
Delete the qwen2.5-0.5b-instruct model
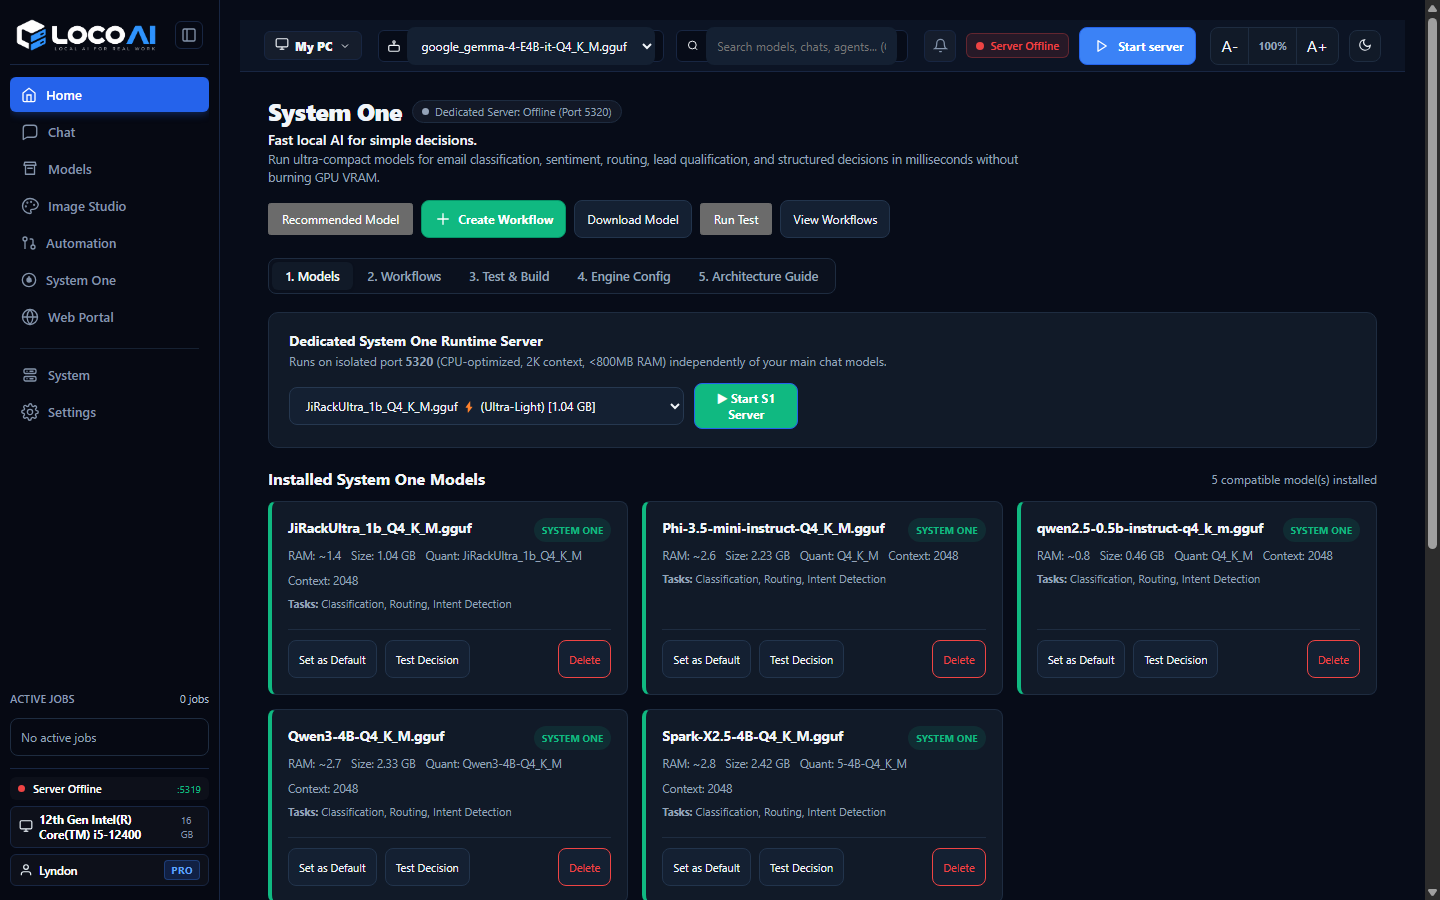click(1333, 659)
